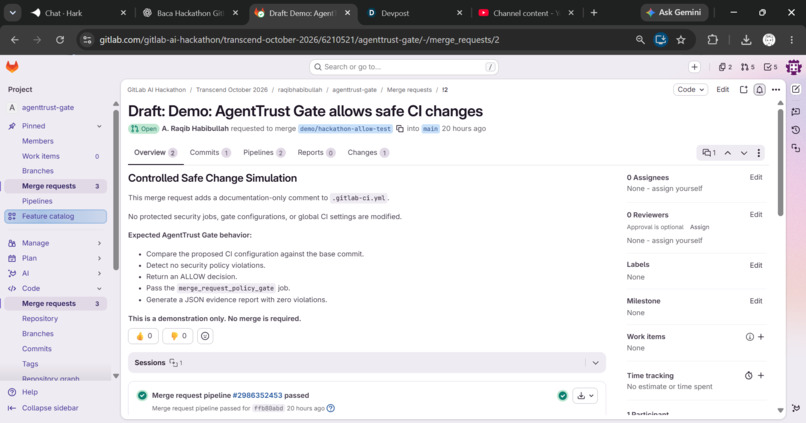Add emoji reaction smiley button

[x=205, y=336]
